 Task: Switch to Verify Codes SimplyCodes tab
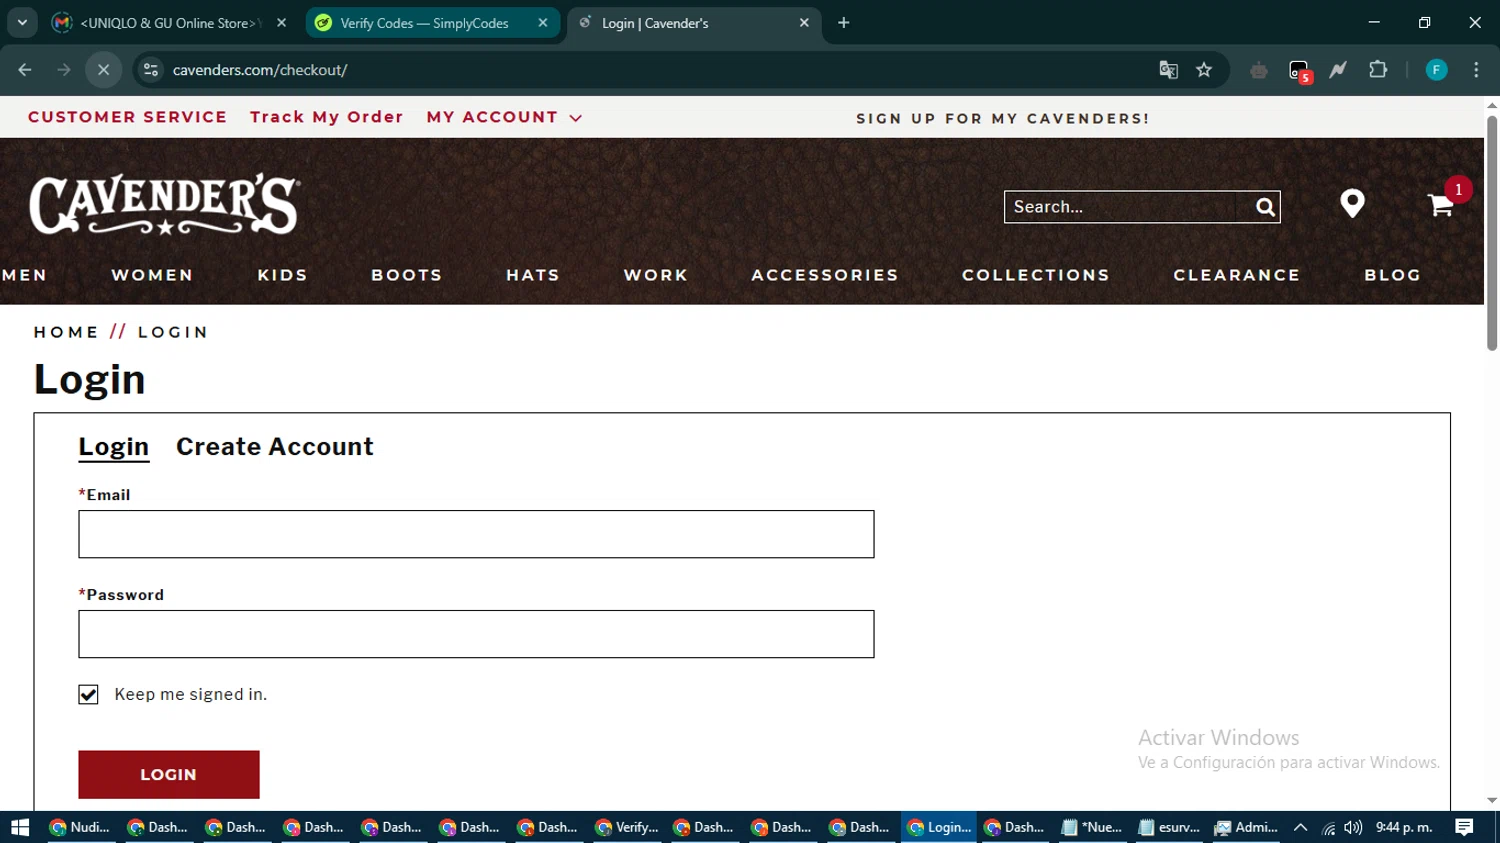432,23
